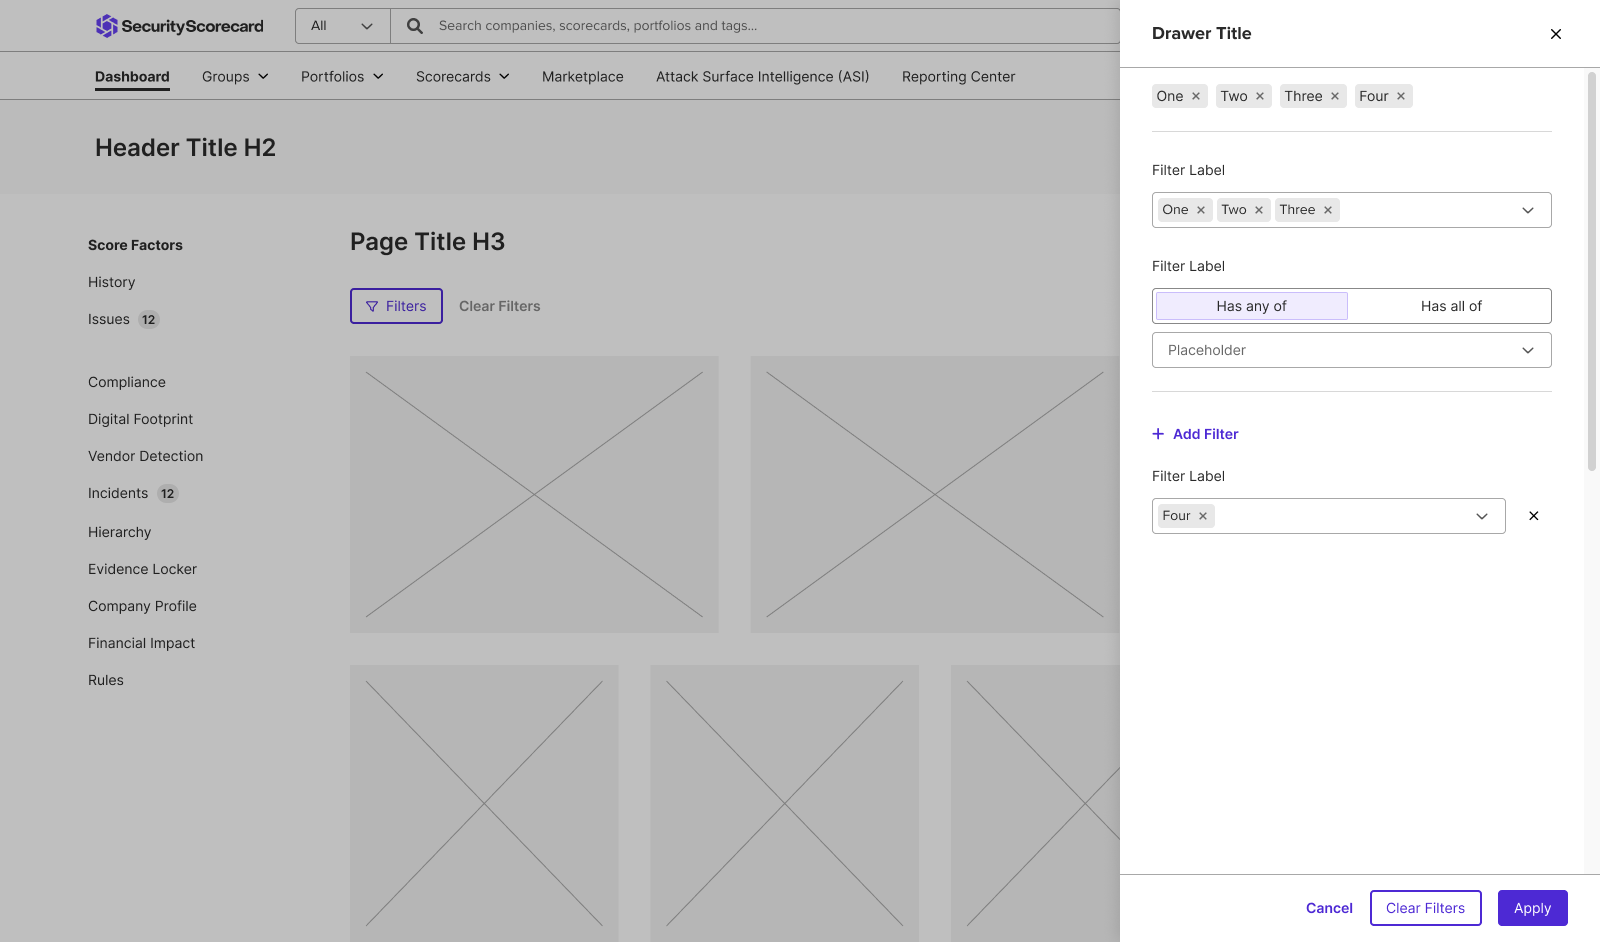Expand first Filter Label multi-select chevron

tap(1528, 210)
